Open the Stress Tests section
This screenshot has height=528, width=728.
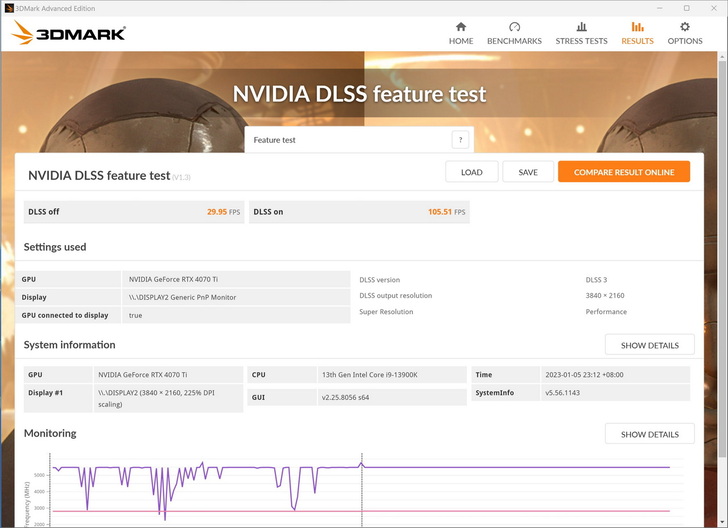pyautogui.click(x=581, y=27)
